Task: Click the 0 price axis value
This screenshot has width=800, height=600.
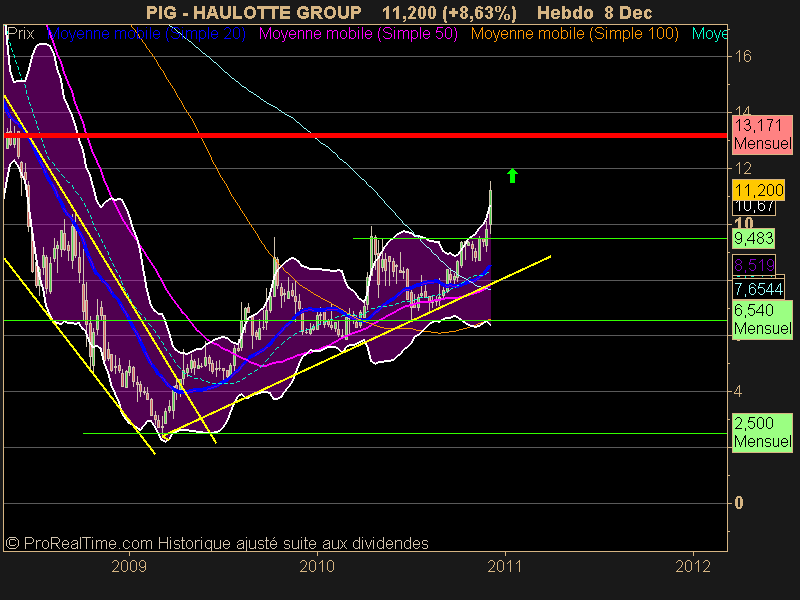Action: point(738,503)
